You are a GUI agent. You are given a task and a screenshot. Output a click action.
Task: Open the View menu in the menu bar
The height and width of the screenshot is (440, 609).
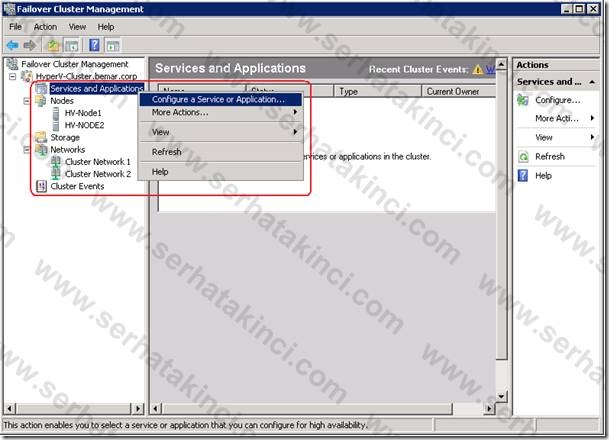tap(77, 27)
